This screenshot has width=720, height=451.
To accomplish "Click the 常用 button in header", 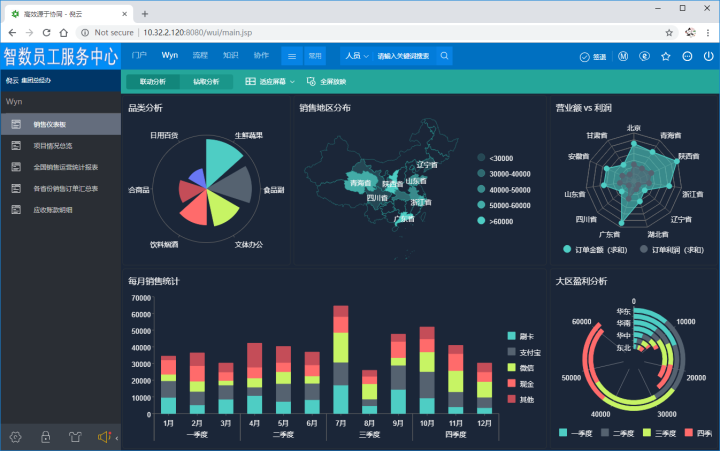I will click(315, 56).
